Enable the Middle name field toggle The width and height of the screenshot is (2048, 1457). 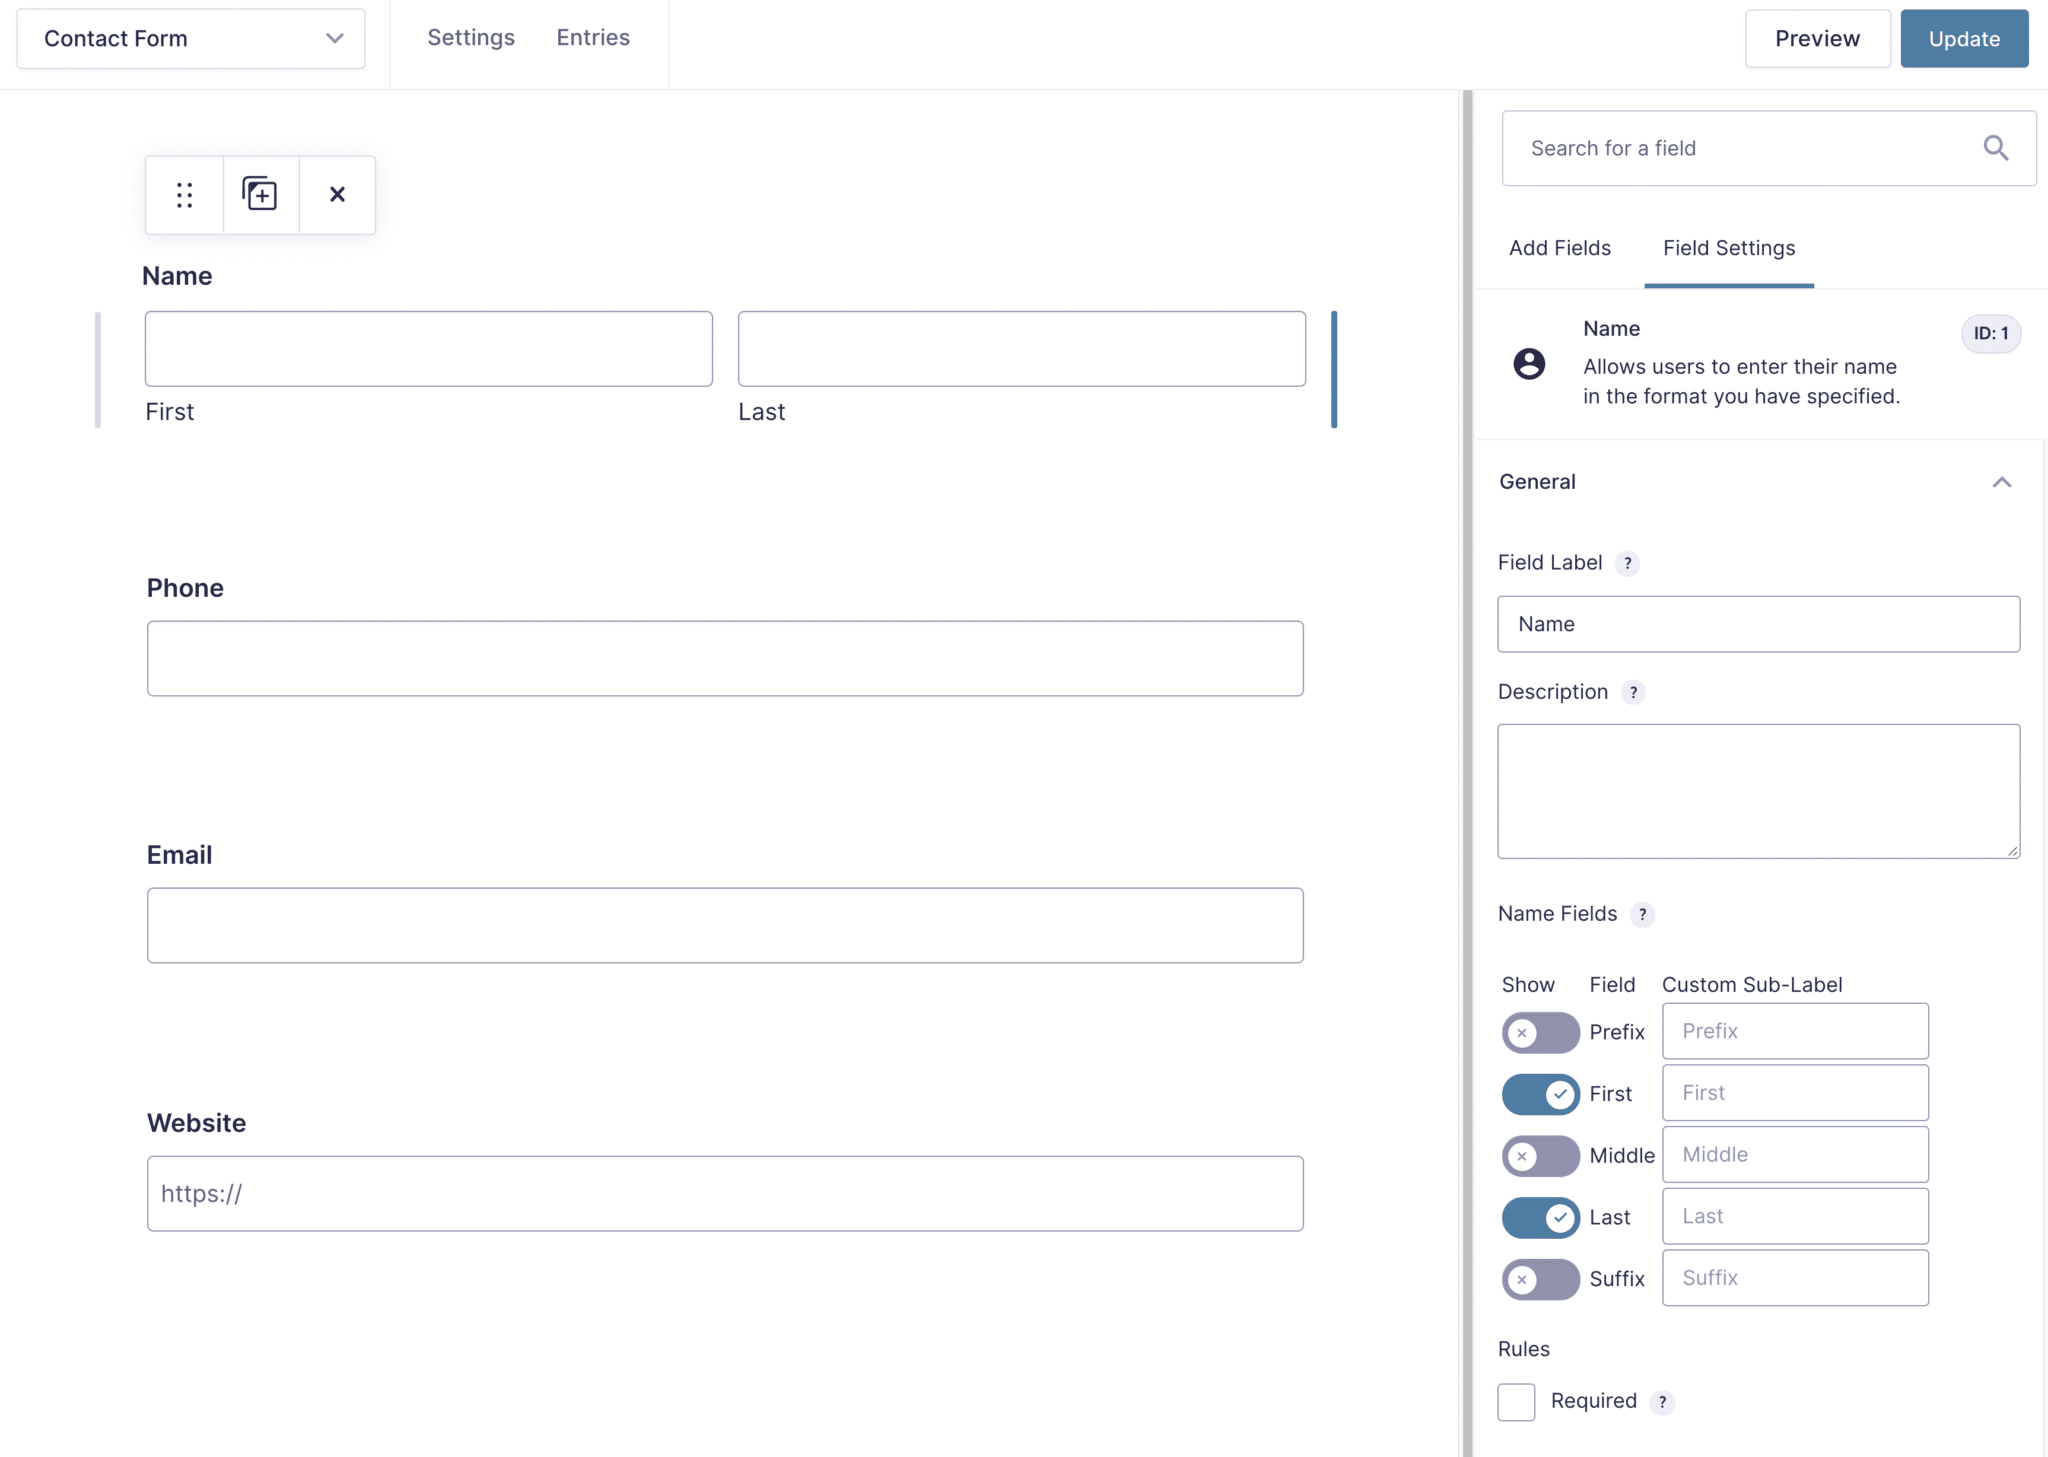tap(1540, 1156)
